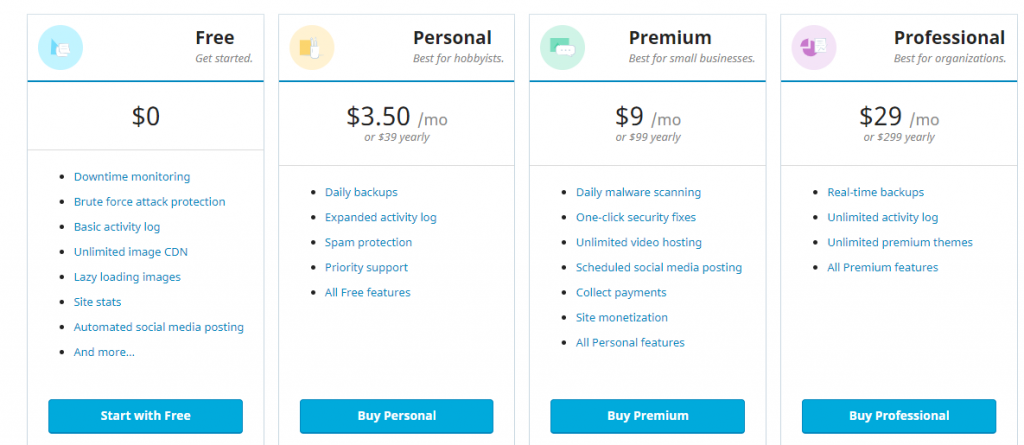The image size is (1024, 445).
Task: Open the Daily malware scanning link
Action: (638, 192)
